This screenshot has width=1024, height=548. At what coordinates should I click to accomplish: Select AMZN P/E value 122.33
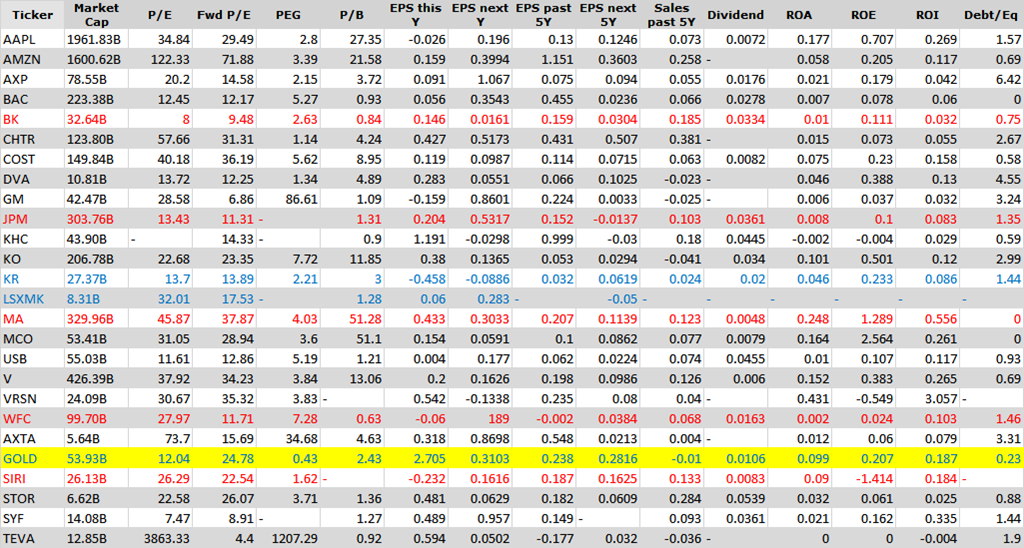pos(170,60)
